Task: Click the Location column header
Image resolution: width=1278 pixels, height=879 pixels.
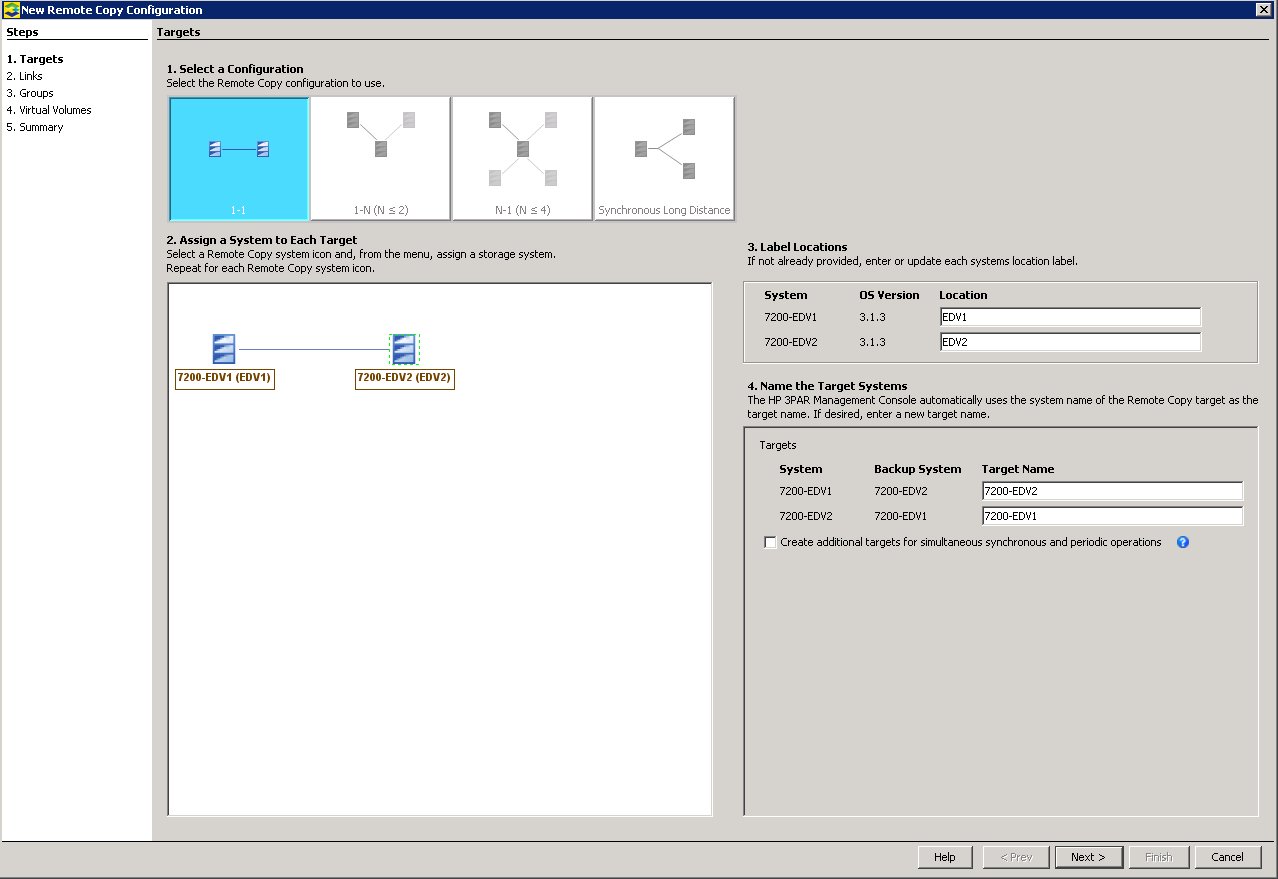Action: [x=963, y=295]
